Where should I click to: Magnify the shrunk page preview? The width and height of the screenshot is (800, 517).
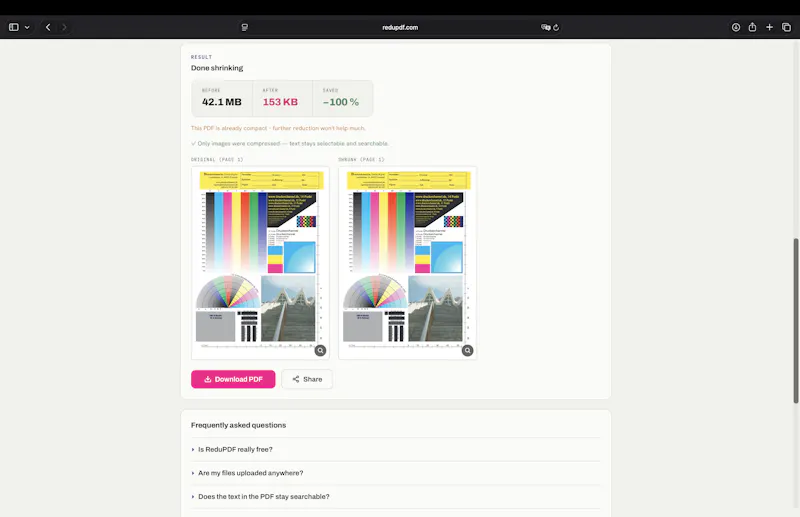coord(467,351)
